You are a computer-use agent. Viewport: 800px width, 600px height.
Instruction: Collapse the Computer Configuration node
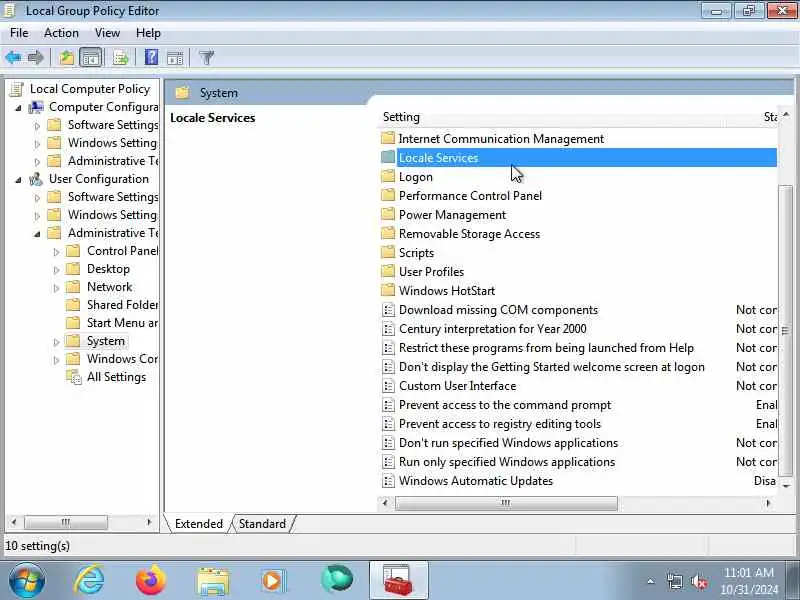point(18,108)
